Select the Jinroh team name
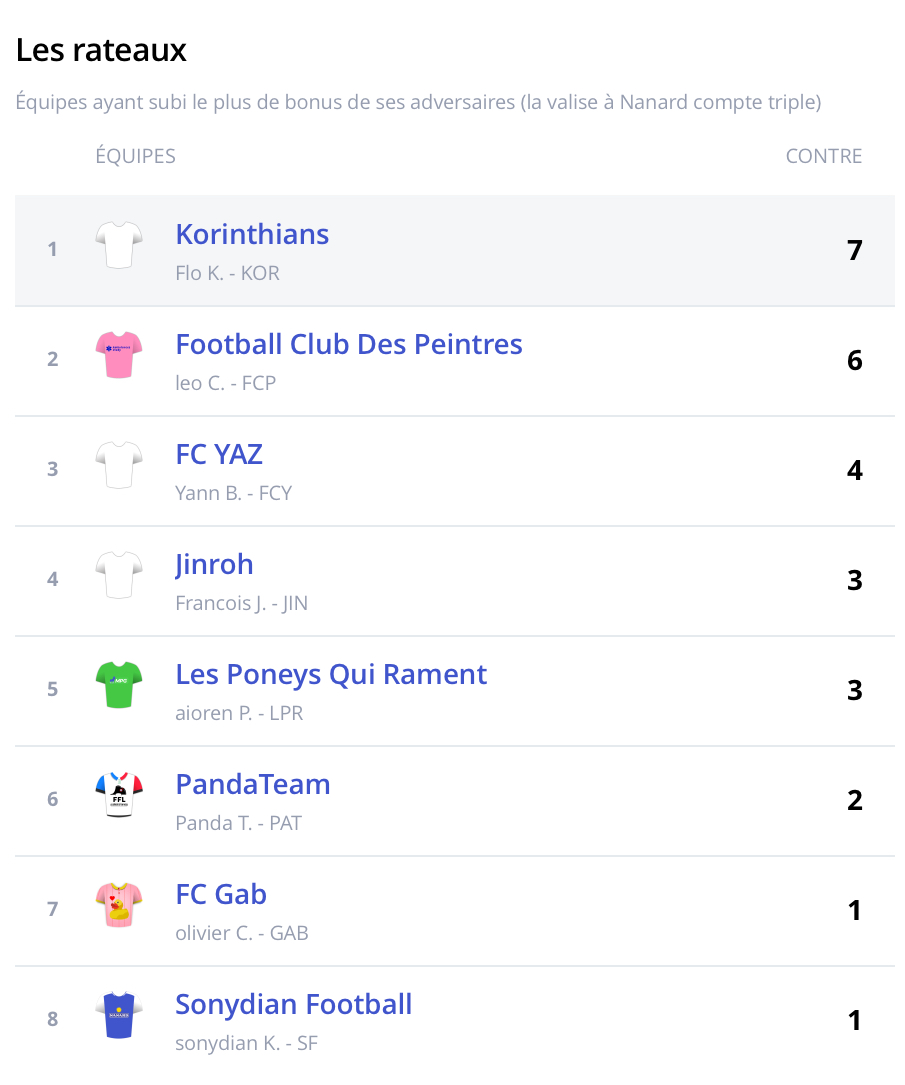This screenshot has width=905, height=1085. tap(214, 564)
